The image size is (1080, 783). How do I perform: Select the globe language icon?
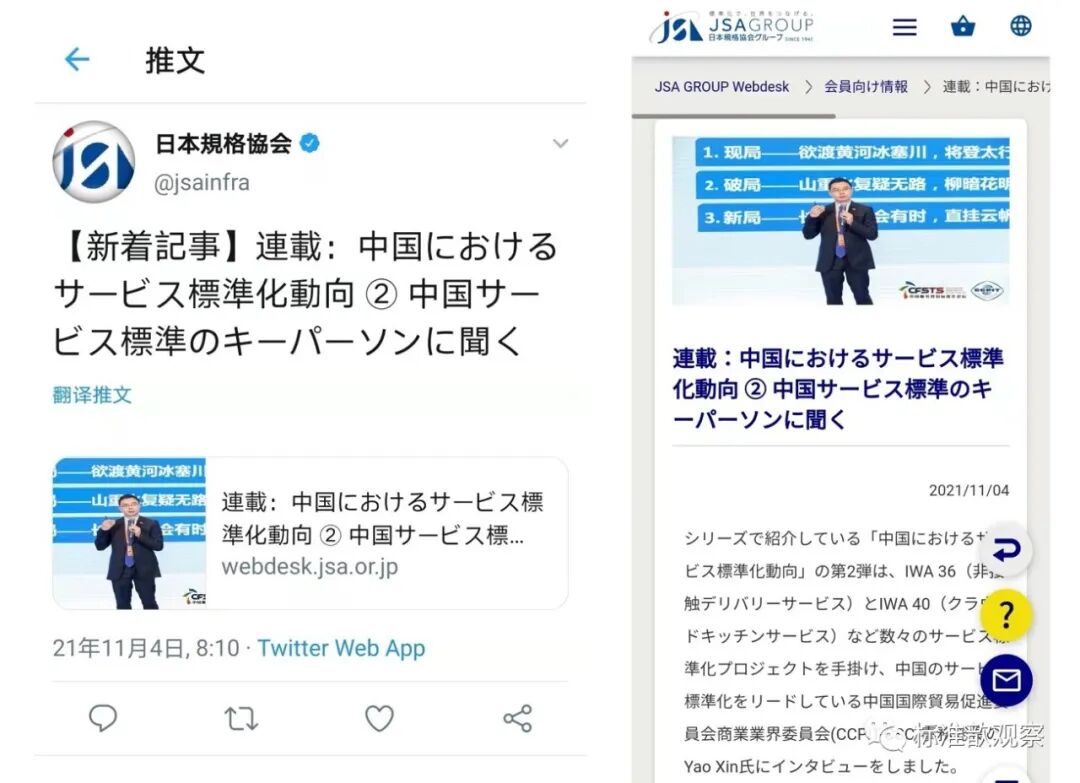click(1020, 26)
